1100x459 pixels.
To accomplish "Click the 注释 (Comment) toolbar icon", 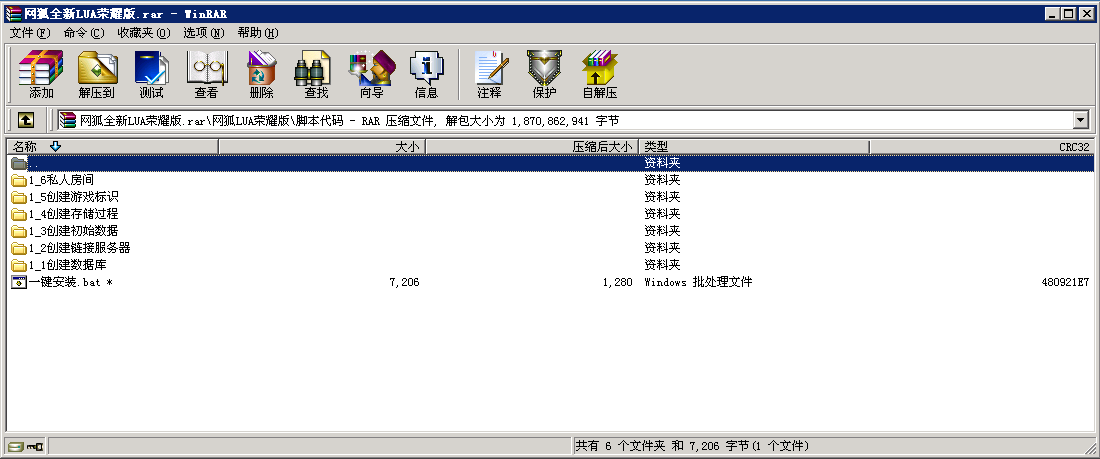I will click(x=489, y=74).
